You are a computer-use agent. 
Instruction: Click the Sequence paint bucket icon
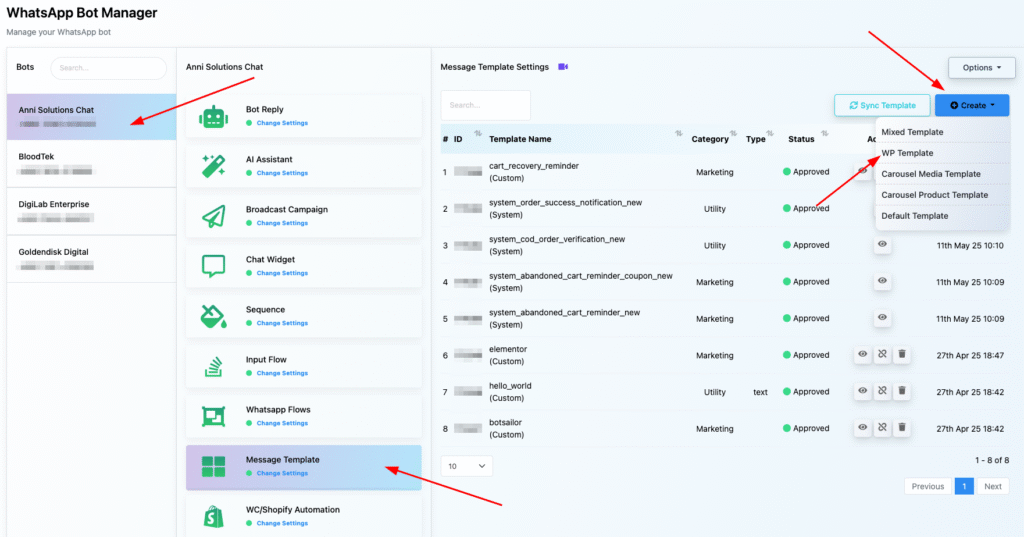click(214, 316)
